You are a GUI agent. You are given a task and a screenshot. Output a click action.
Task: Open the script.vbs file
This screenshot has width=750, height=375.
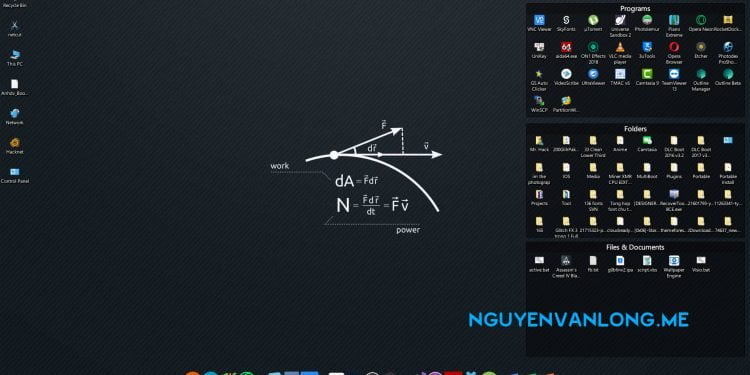coord(647,264)
